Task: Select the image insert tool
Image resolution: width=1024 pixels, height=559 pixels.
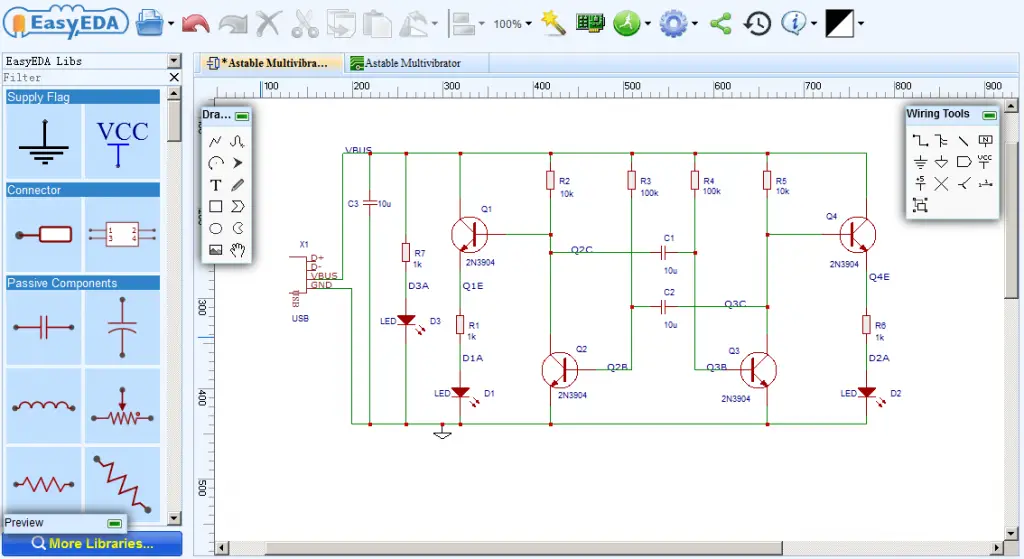Action: 216,249
